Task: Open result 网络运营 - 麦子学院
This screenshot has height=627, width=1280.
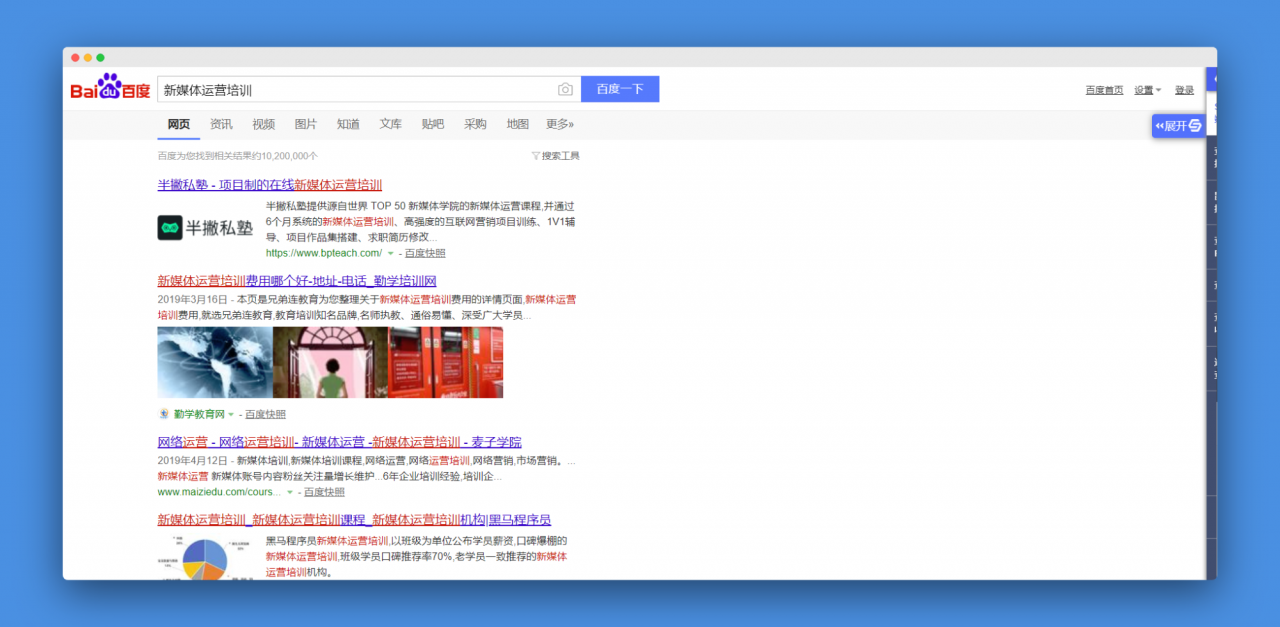Action: click(x=339, y=442)
